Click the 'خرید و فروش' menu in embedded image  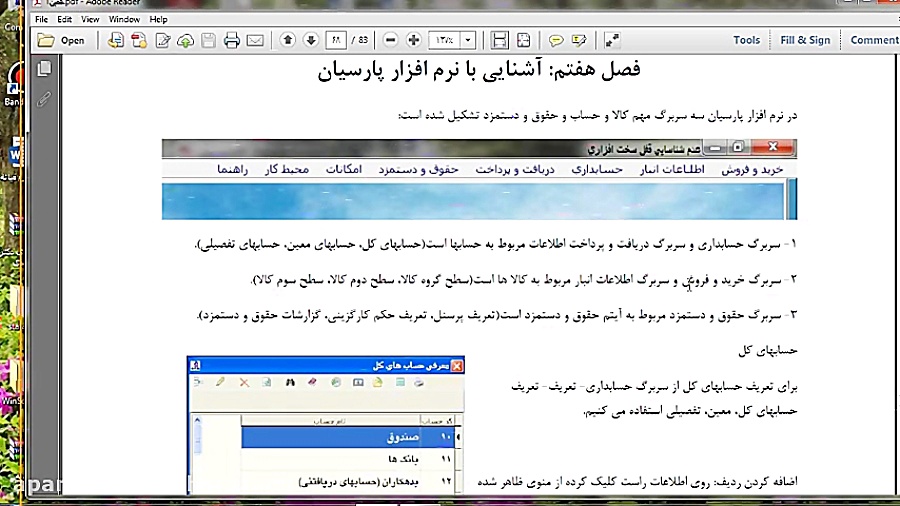coord(752,169)
